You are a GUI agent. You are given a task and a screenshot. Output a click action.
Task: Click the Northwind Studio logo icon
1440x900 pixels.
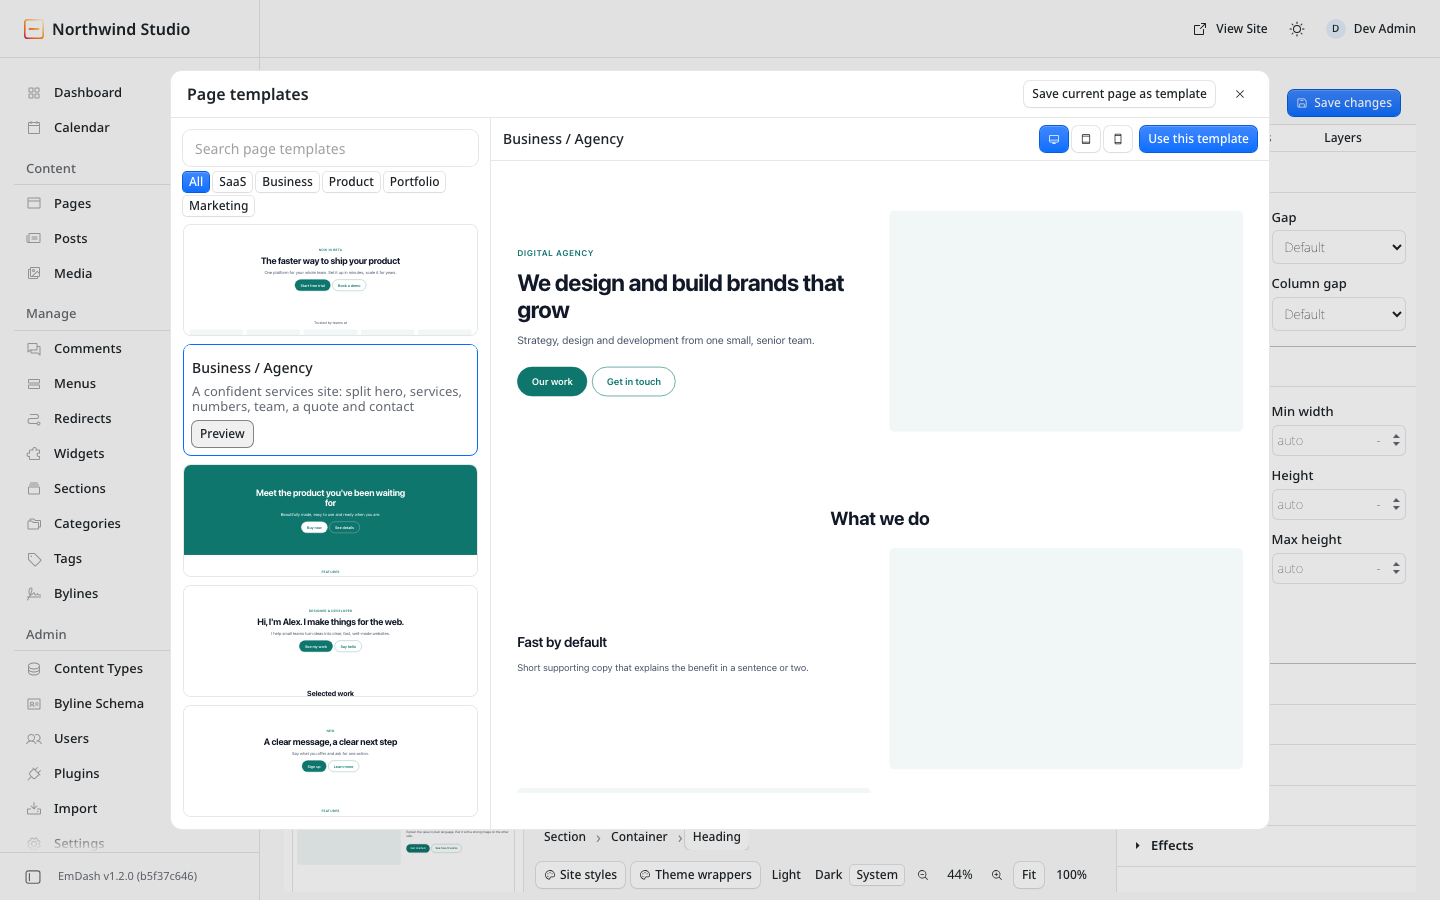[34, 29]
